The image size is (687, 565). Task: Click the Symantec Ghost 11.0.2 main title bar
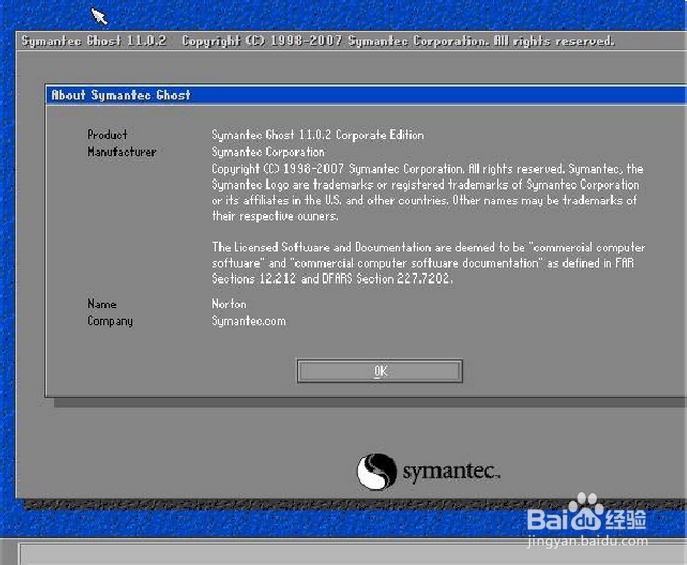tap(351, 41)
